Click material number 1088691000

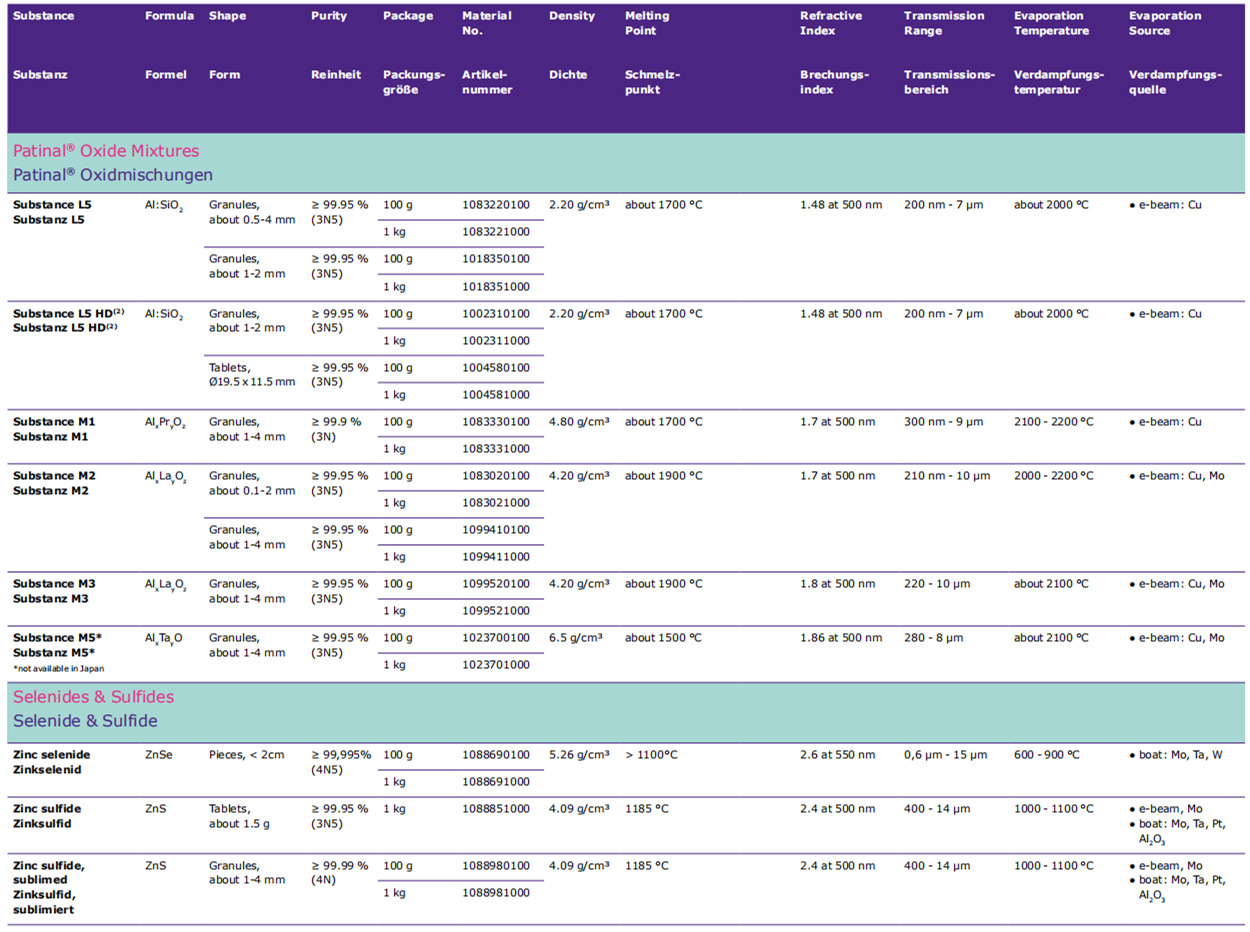(x=496, y=782)
